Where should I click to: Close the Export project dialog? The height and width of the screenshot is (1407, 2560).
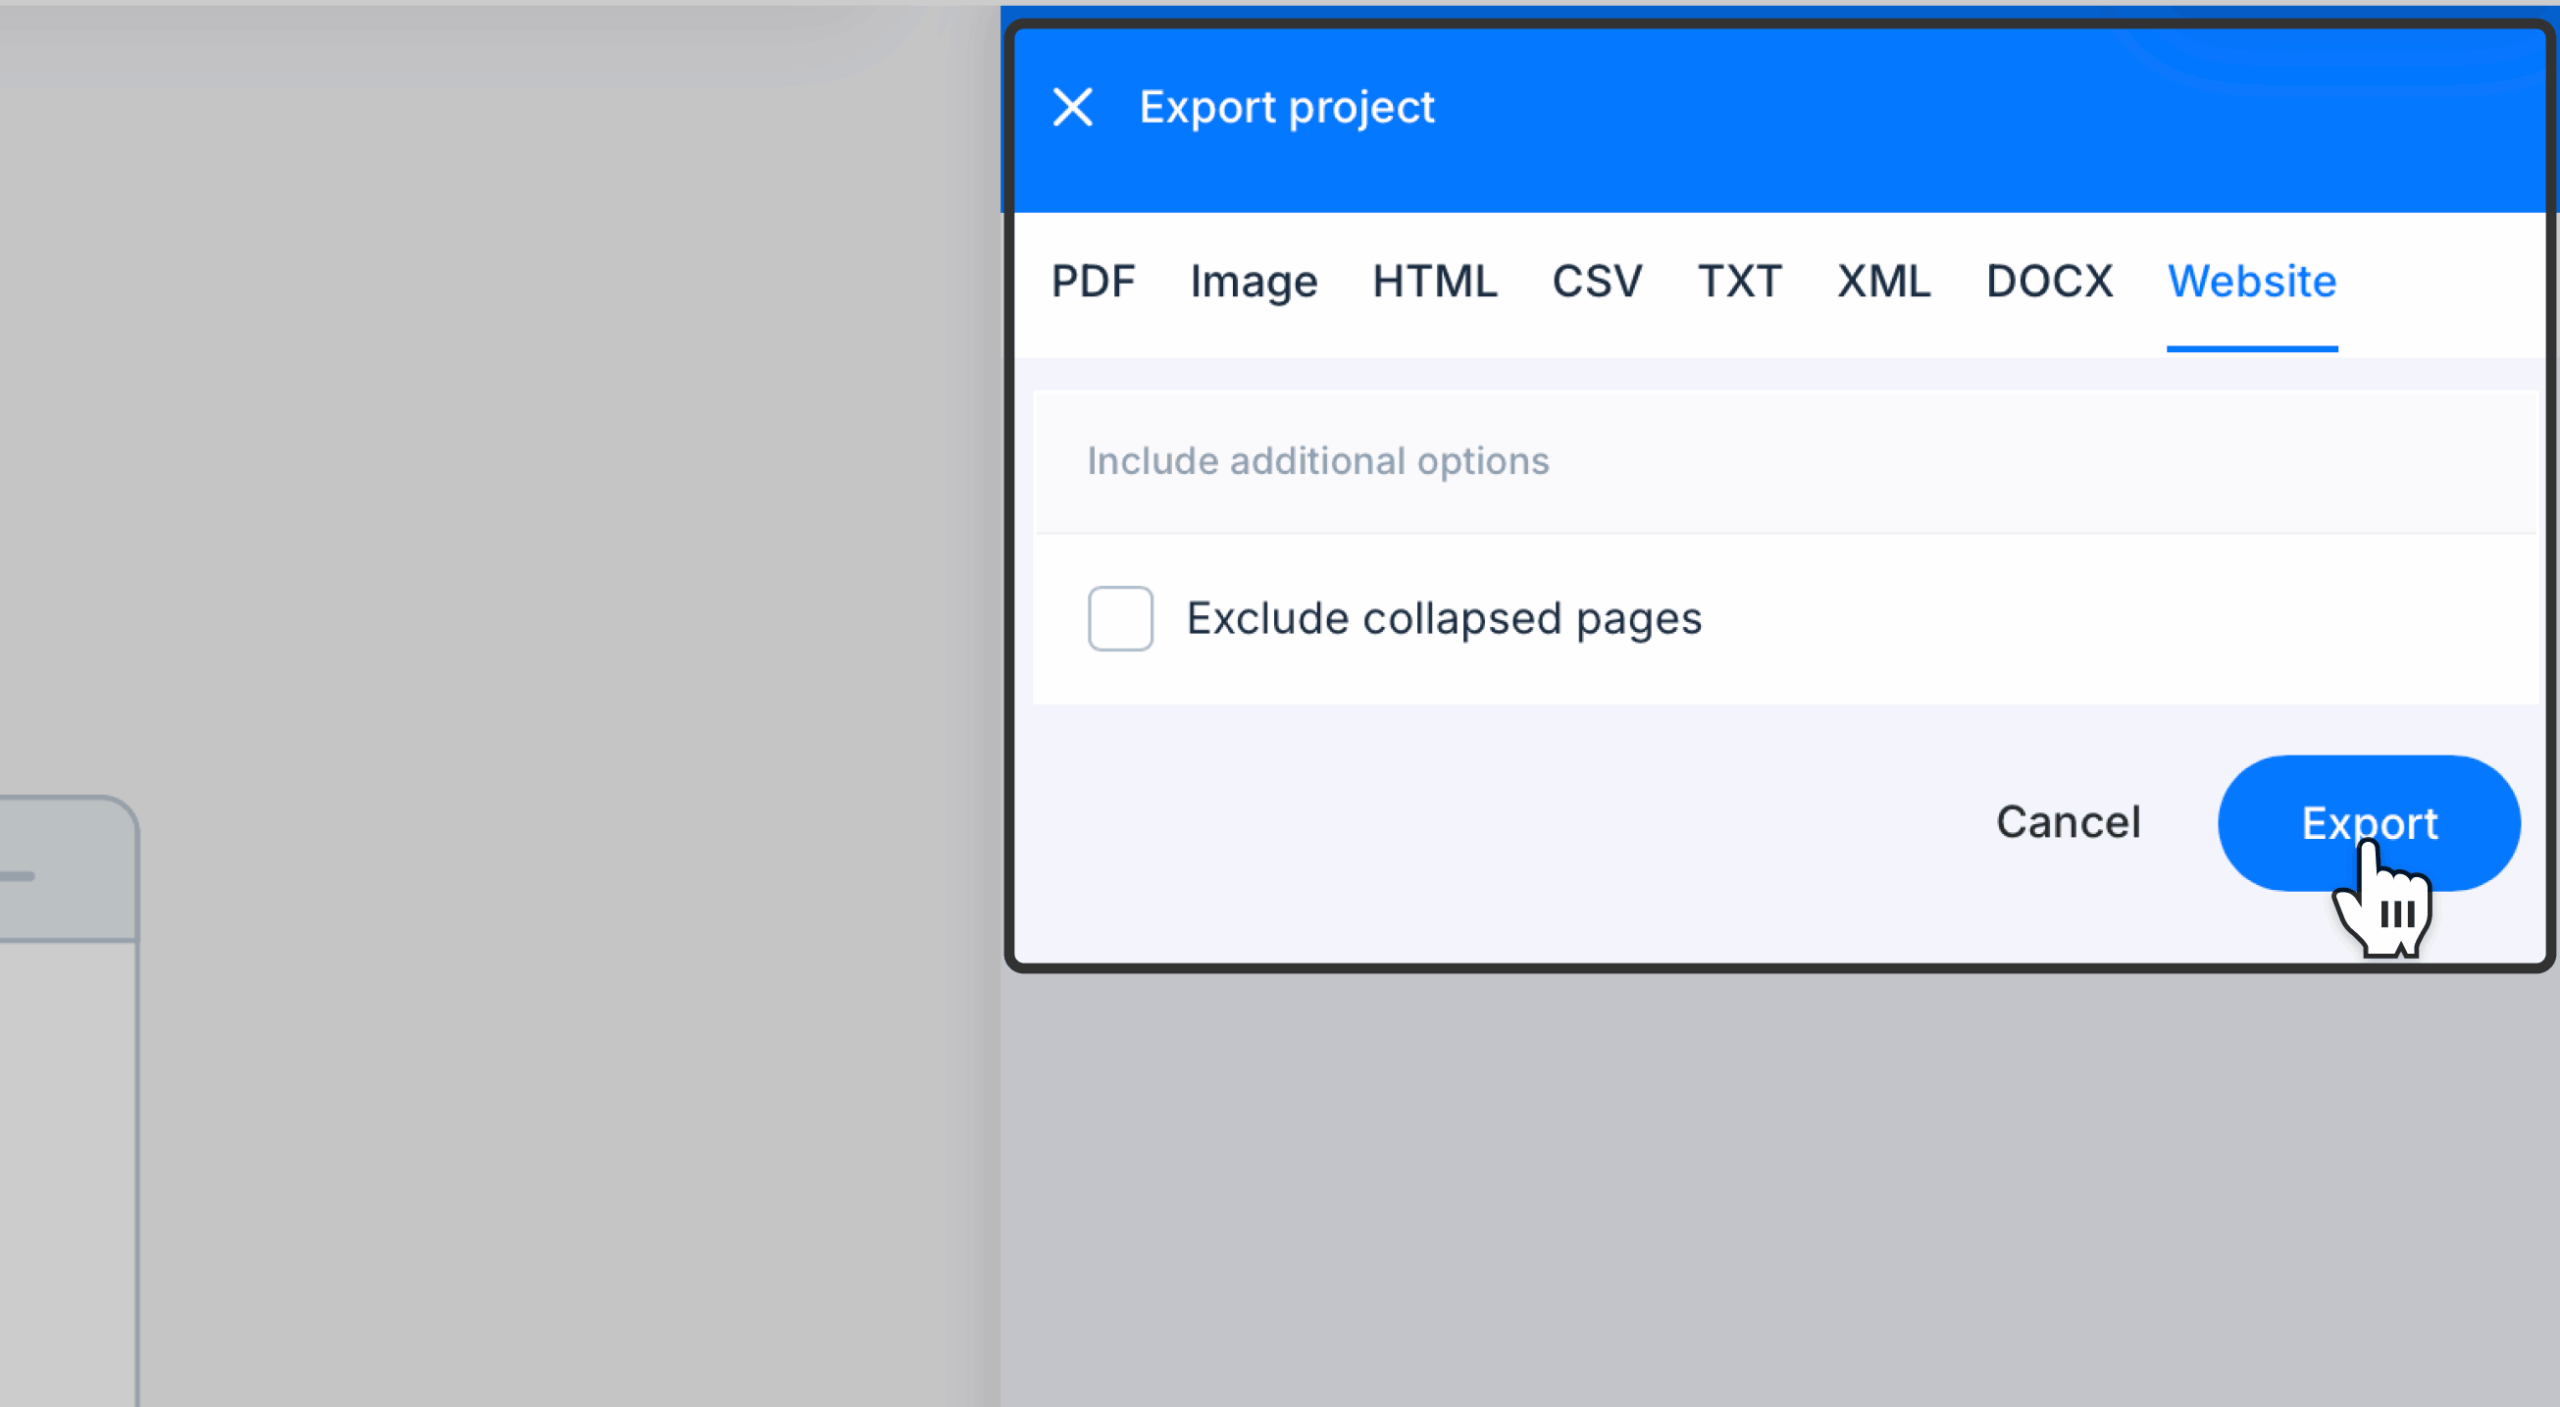1072,107
